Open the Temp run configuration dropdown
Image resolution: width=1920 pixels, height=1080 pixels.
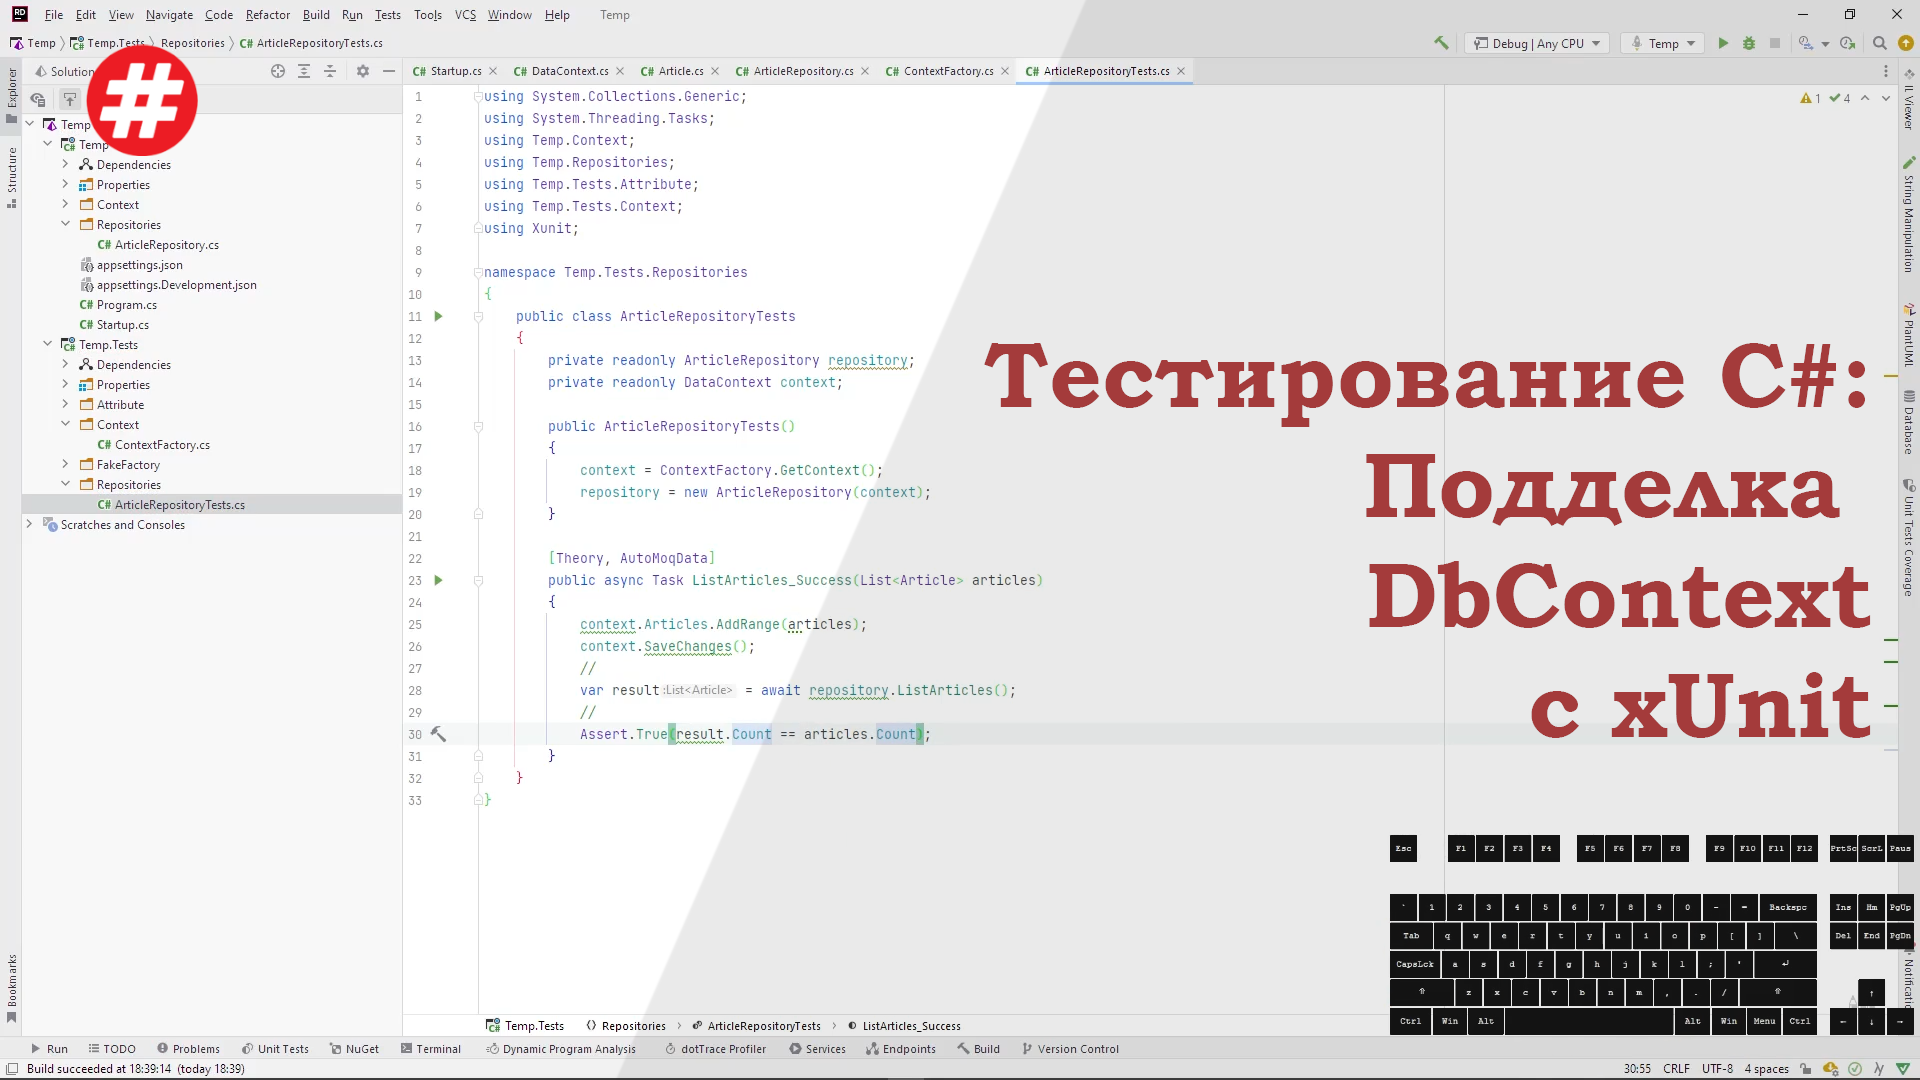pyautogui.click(x=1662, y=43)
